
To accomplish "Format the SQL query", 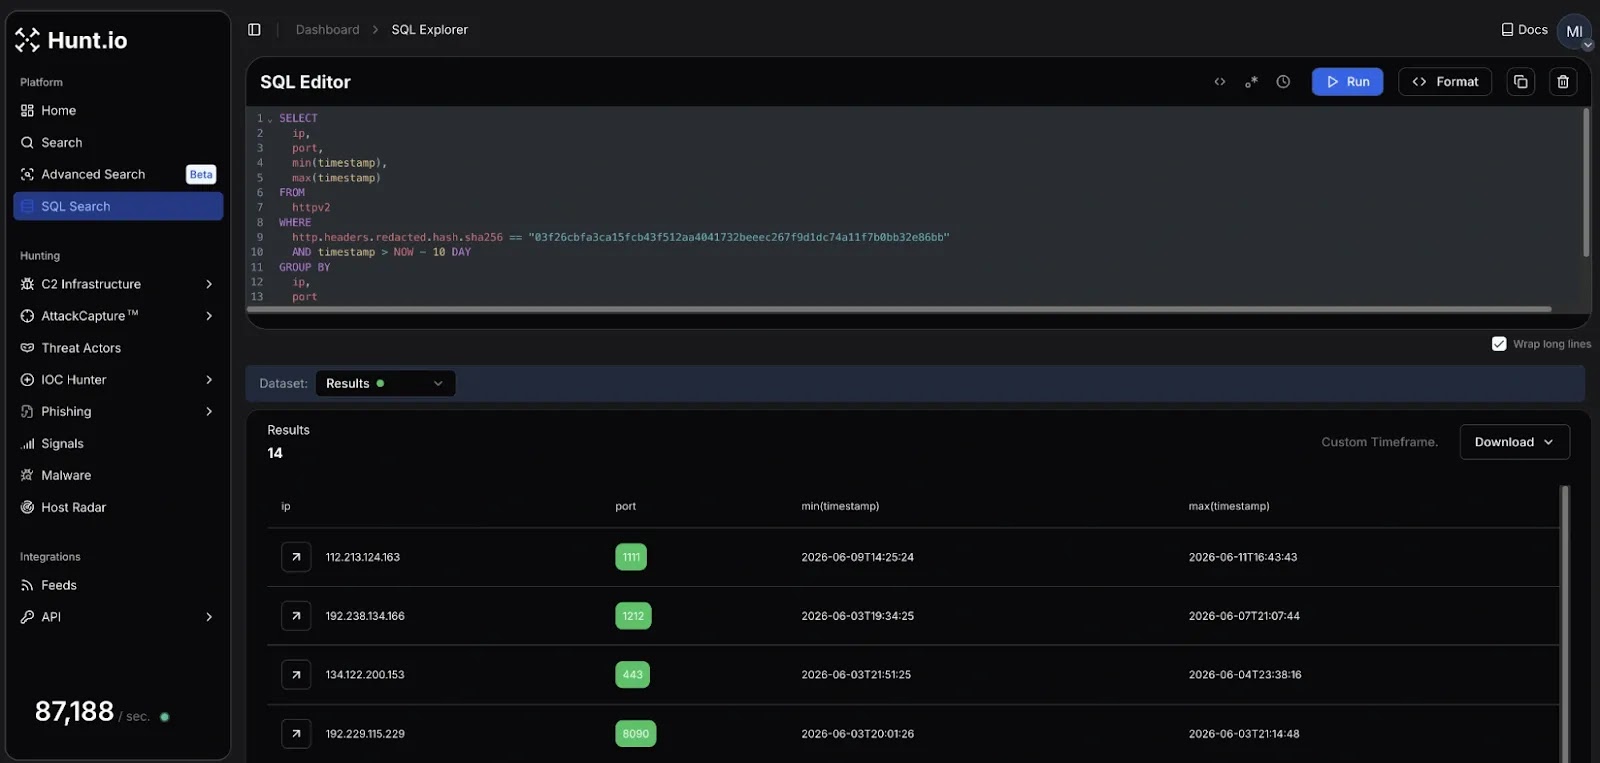I will [1445, 82].
